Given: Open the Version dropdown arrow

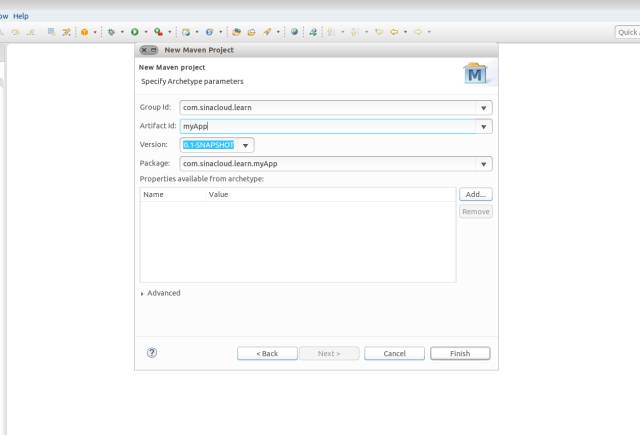Looking at the screenshot, I should coord(246,145).
